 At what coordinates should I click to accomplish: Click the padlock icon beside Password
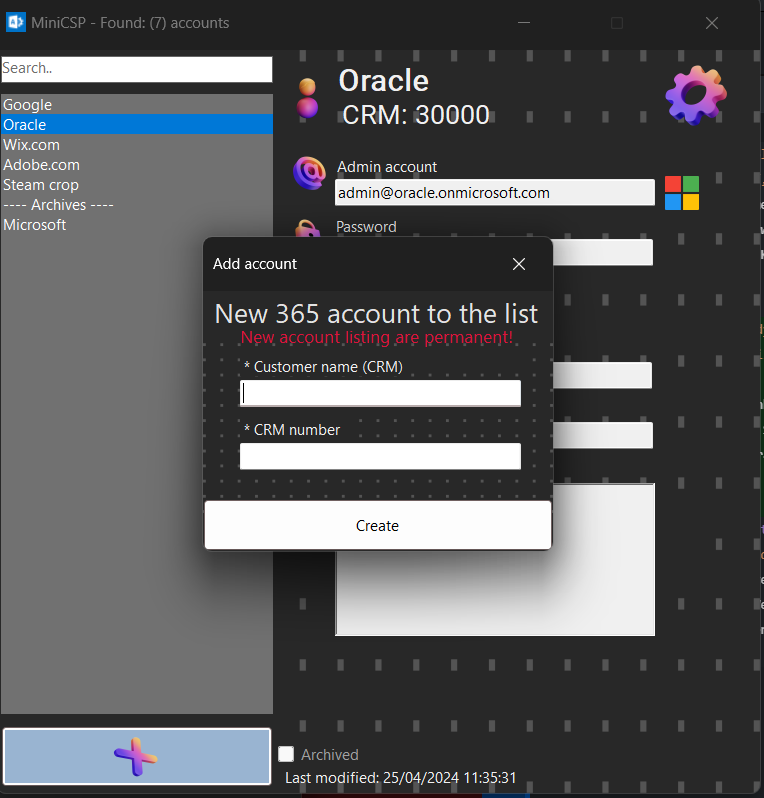[308, 228]
